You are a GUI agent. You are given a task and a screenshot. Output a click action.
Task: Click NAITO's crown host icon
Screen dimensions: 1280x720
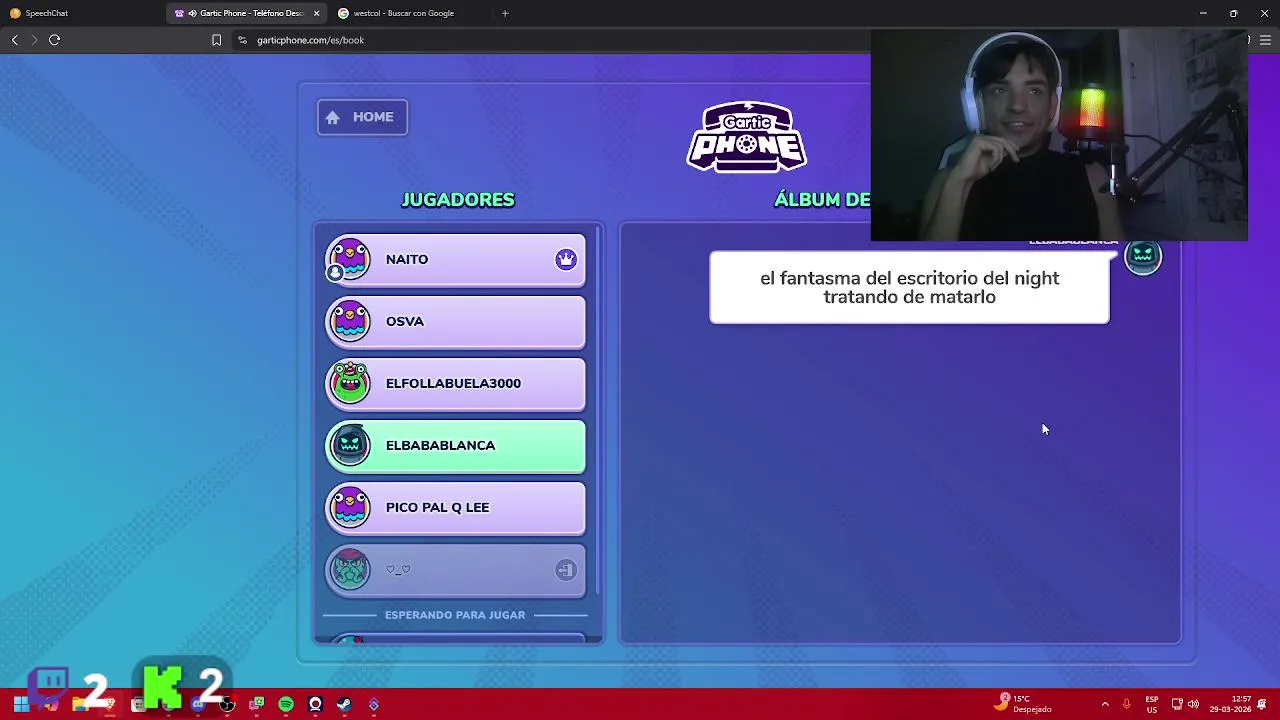tap(566, 260)
